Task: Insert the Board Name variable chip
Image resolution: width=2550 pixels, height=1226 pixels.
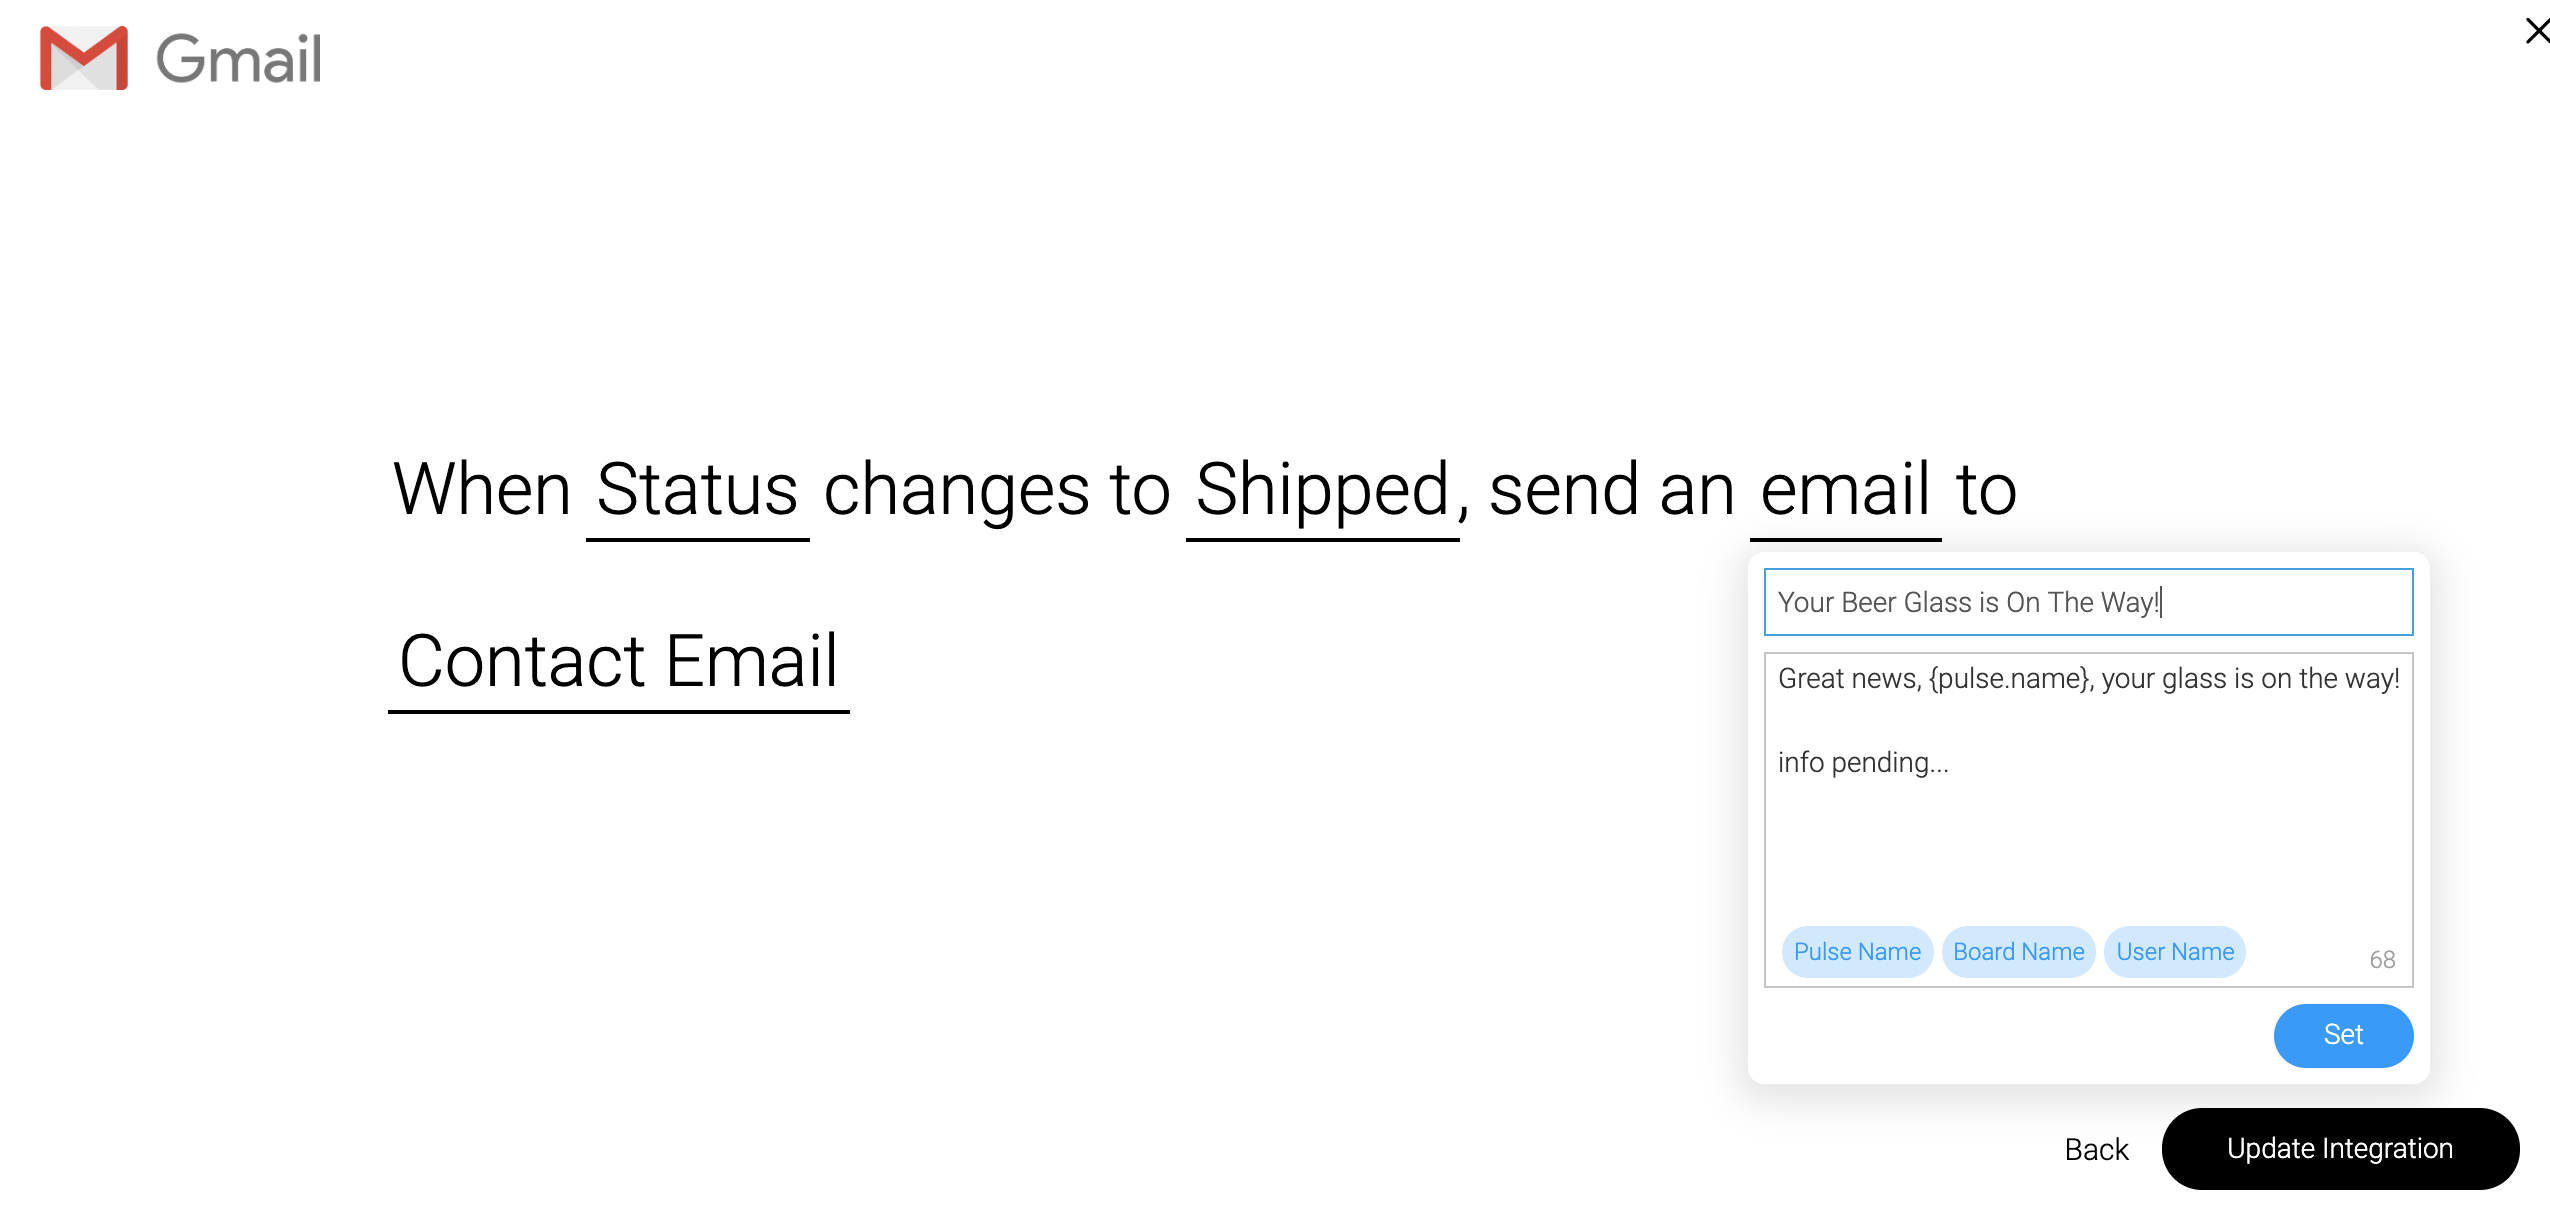Action: [x=2018, y=952]
